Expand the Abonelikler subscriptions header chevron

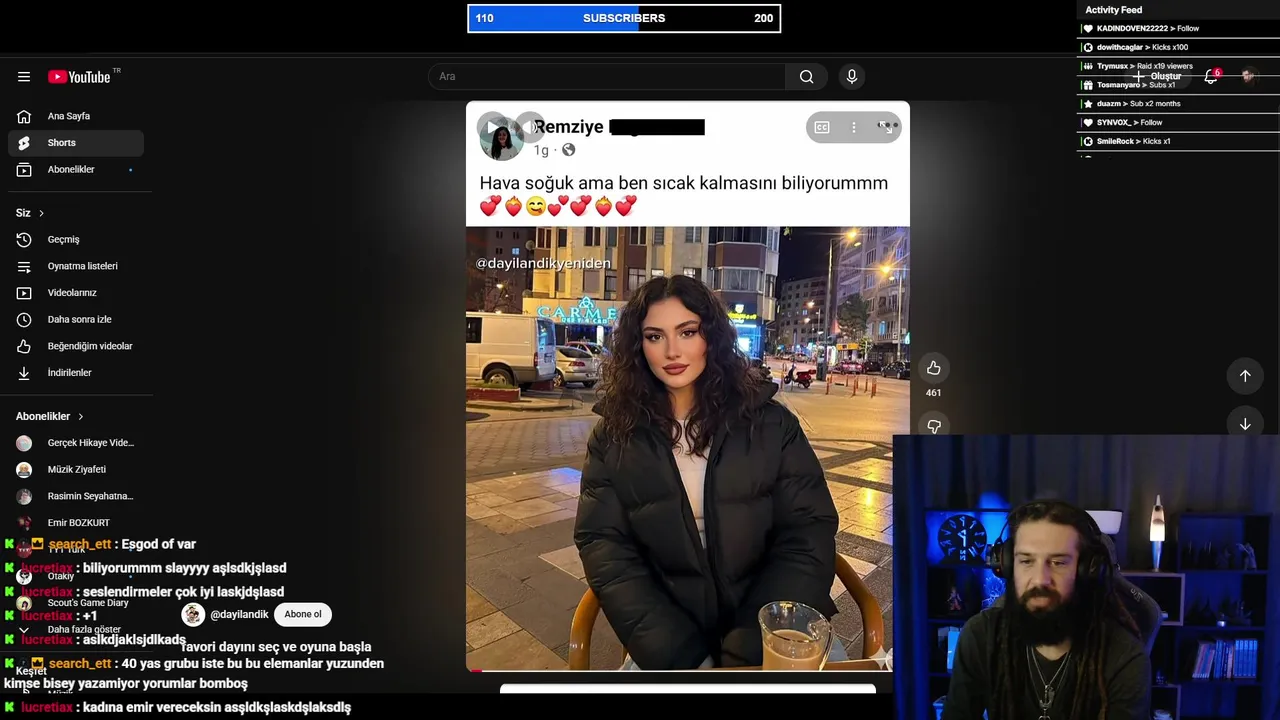pyautogui.click(x=81, y=416)
